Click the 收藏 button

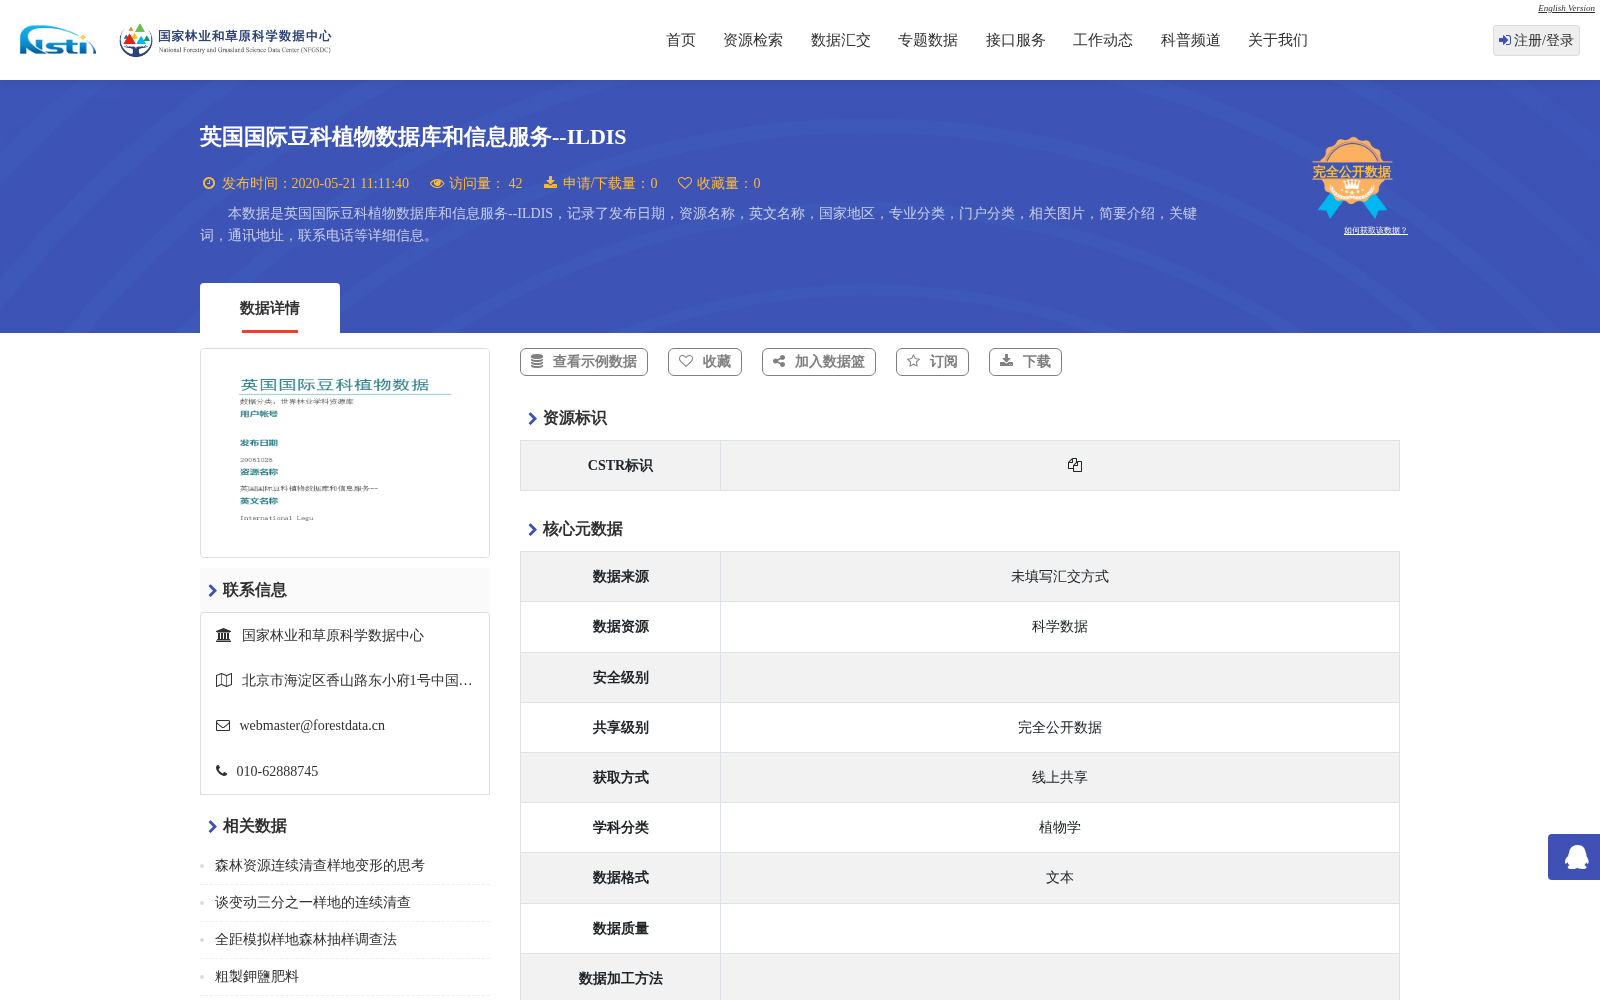point(705,362)
